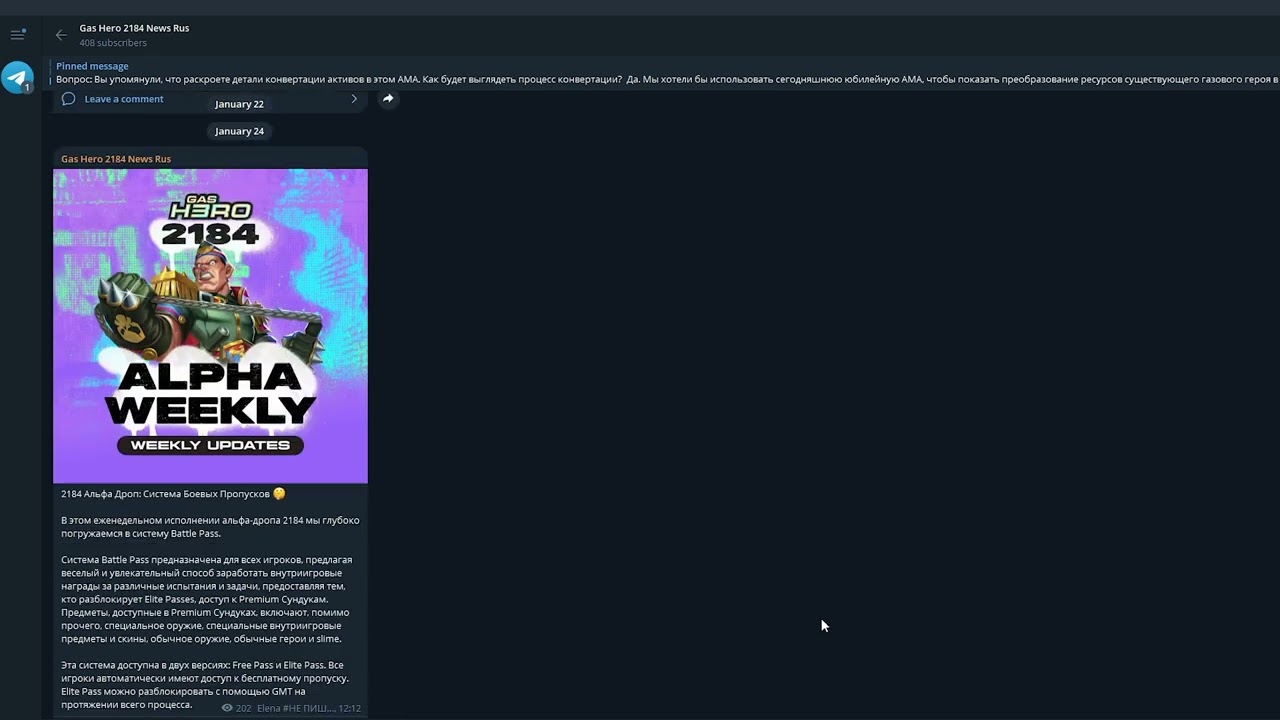
Task: Click the 202 views count
Action: 244,708
